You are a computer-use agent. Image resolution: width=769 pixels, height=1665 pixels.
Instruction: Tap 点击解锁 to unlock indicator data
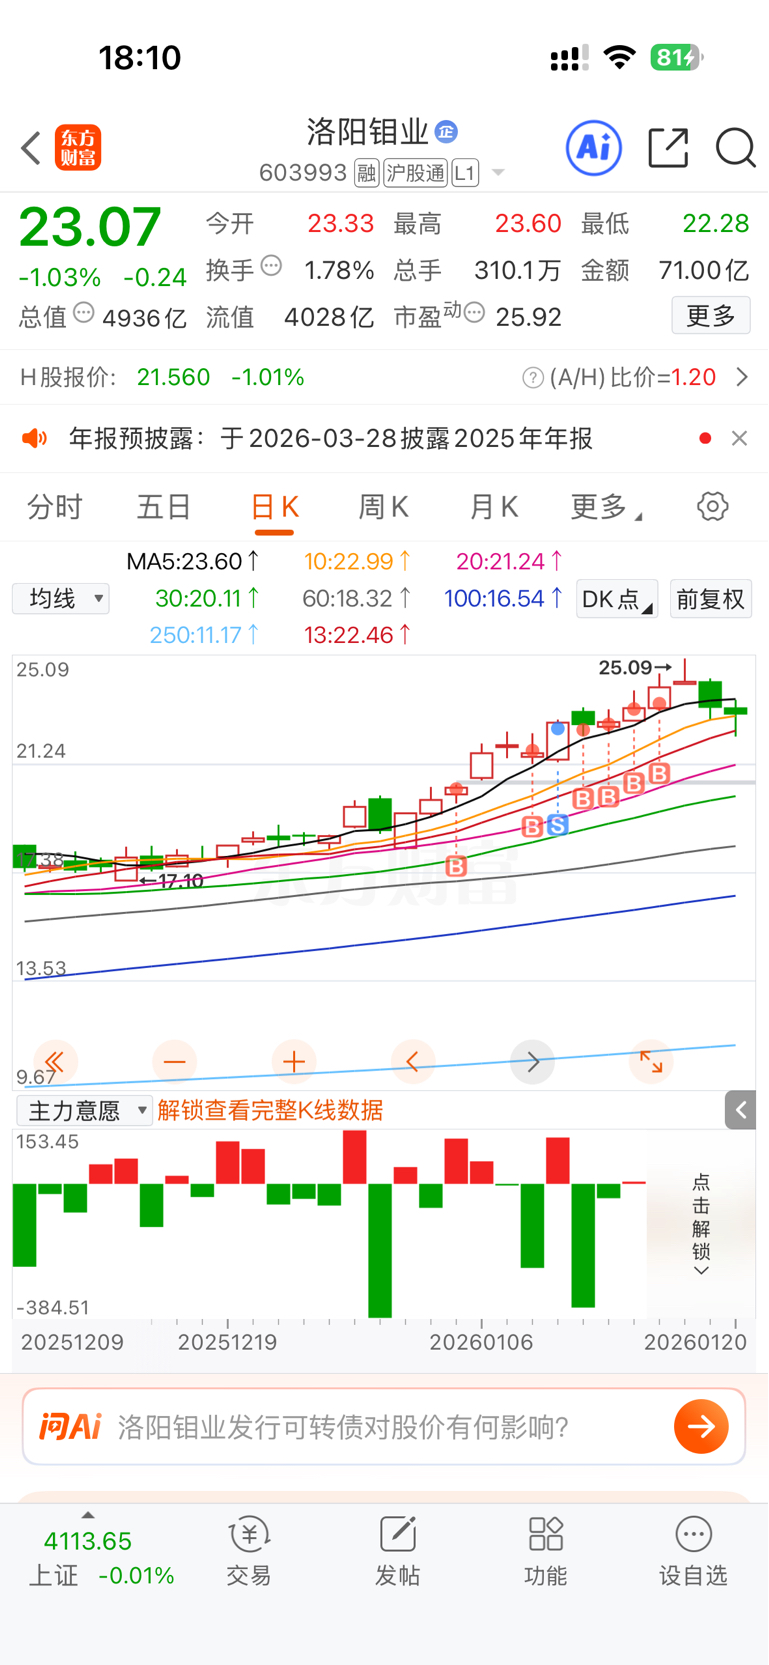pos(701,1224)
